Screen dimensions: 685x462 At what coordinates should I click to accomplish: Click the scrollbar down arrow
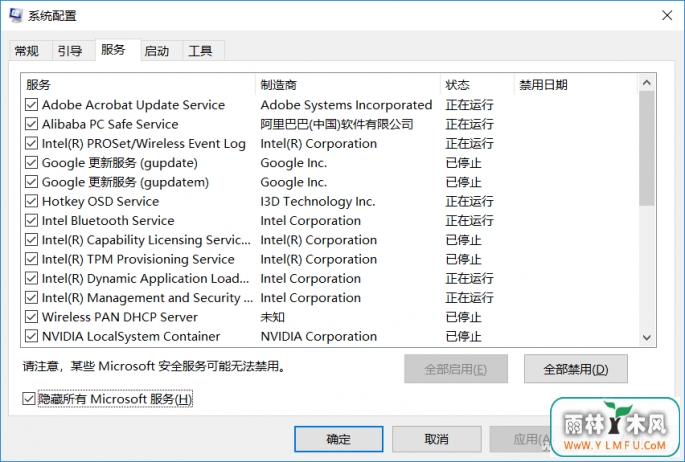pos(647,338)
